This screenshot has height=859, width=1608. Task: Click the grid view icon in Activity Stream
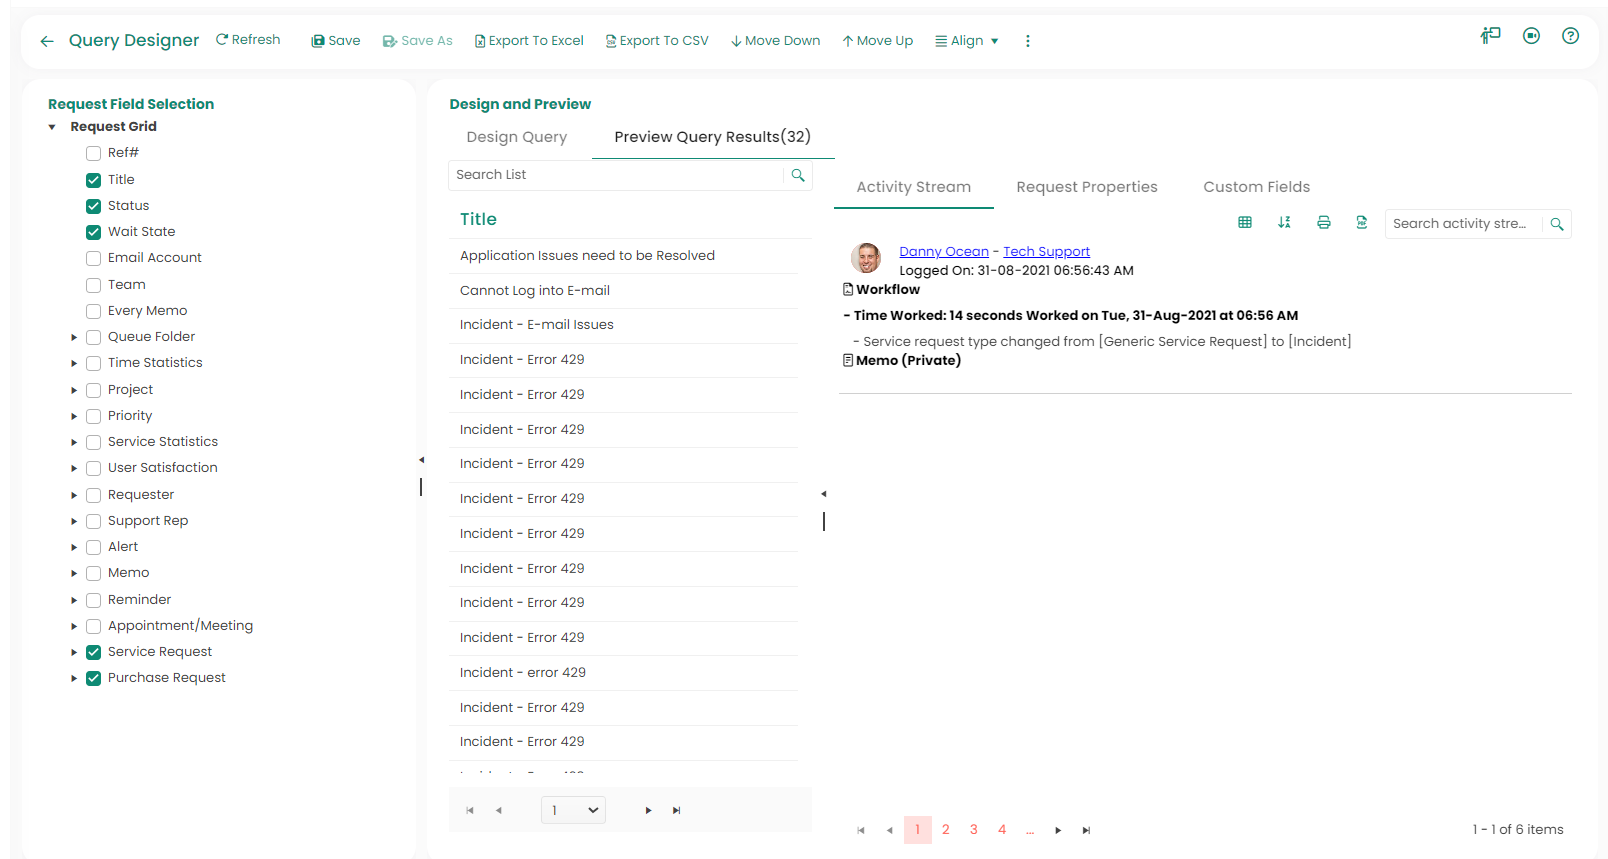[x=1245, y=223]
